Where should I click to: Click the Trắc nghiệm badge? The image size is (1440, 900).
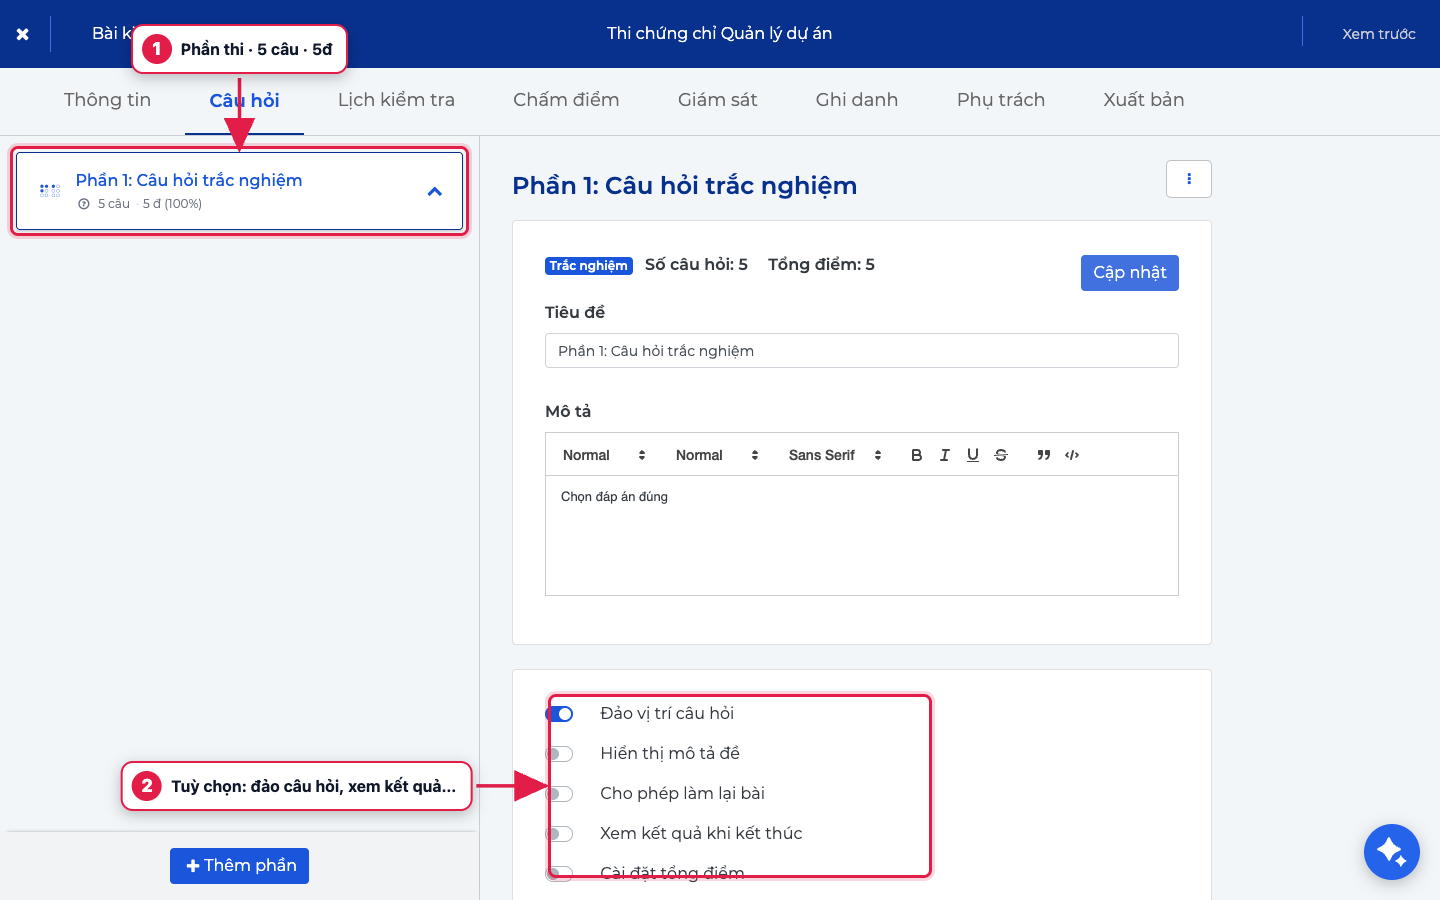pyautogui.click(x=589, y=266)
